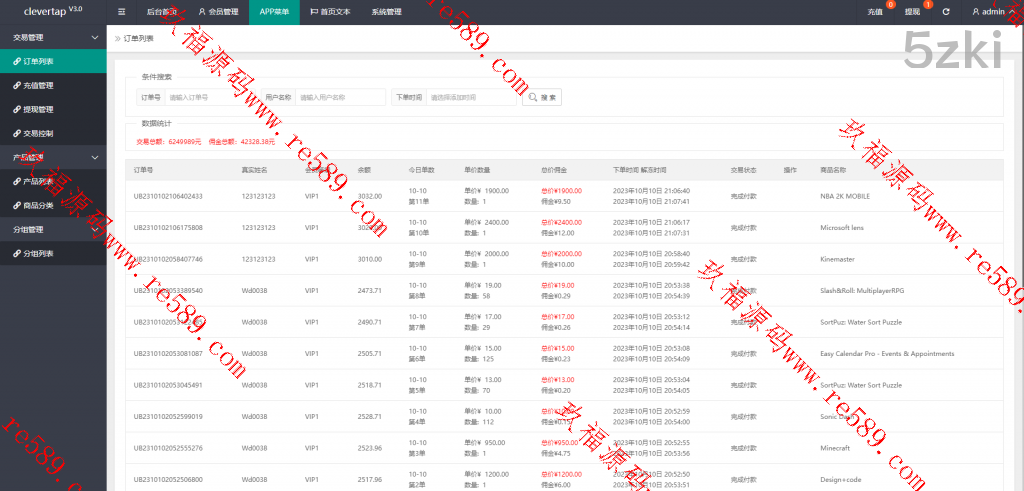
Task: Click the flag icon beside 首页文本
Action: pos(314,12)
